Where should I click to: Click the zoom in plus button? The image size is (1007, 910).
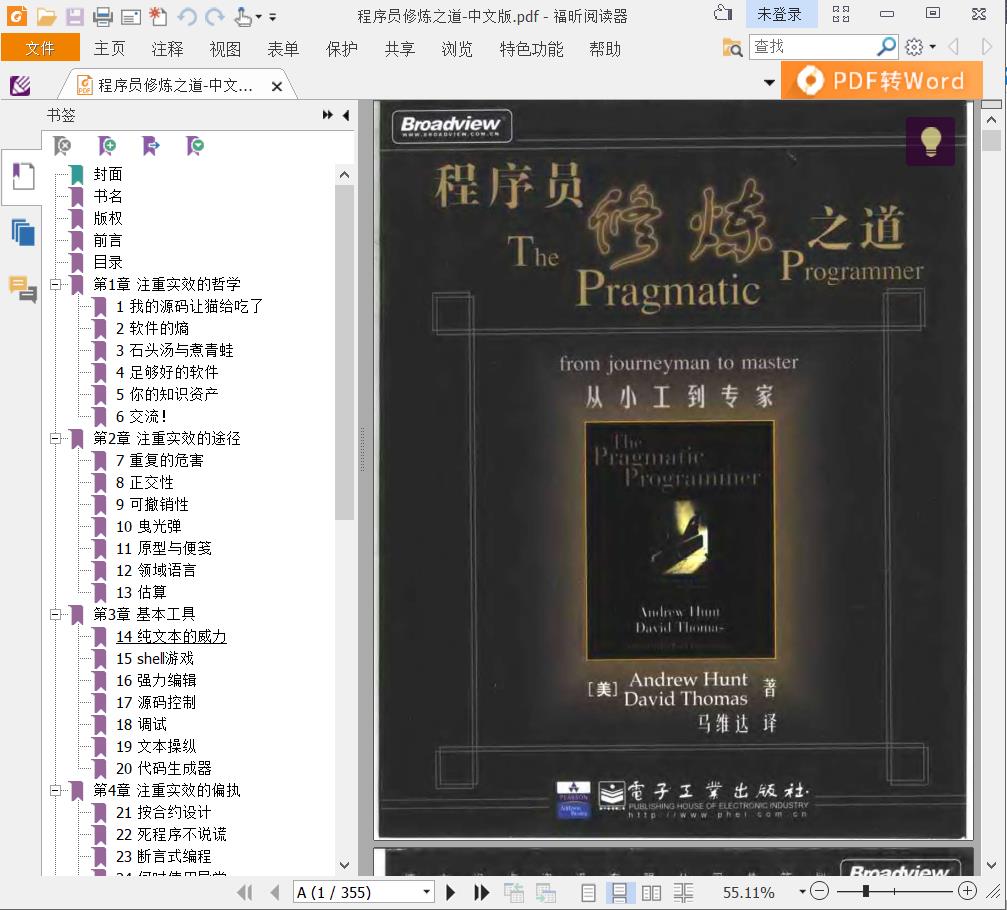(967, 891)
